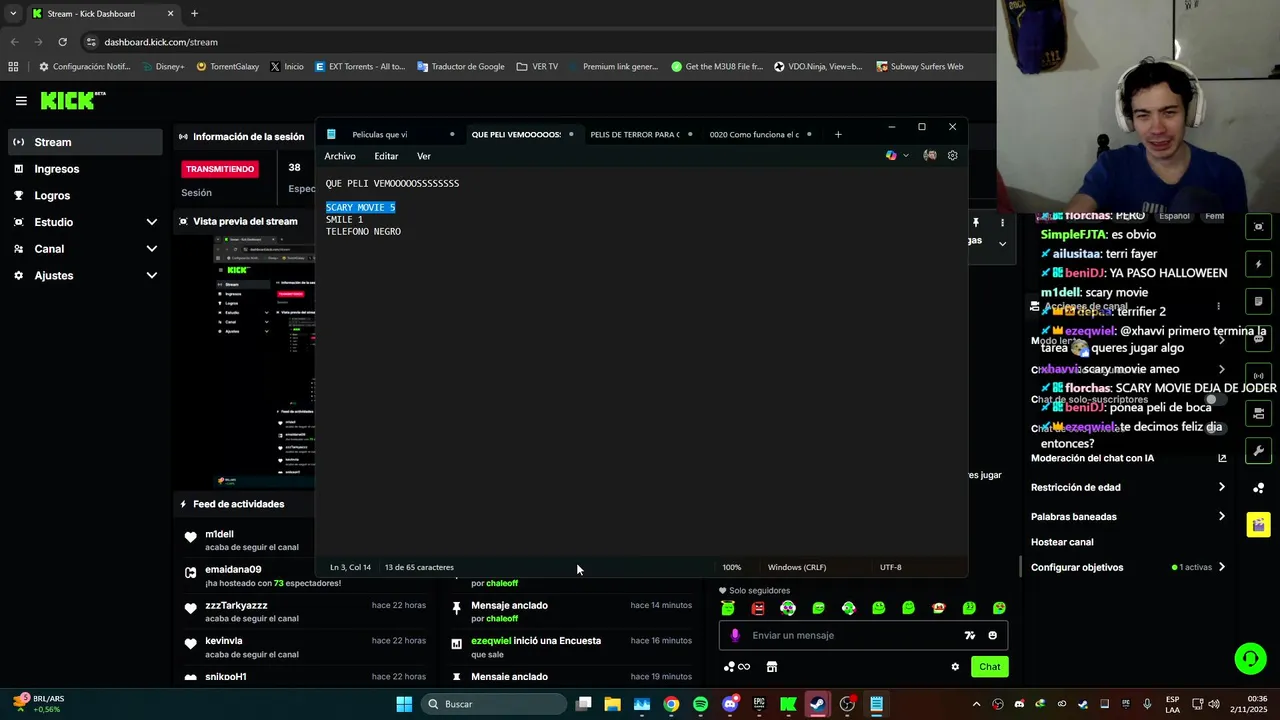This screenshot has width=1280, height=720.
Task: Open Spotify from the taskbar
Action: click(x=700, y=704)
